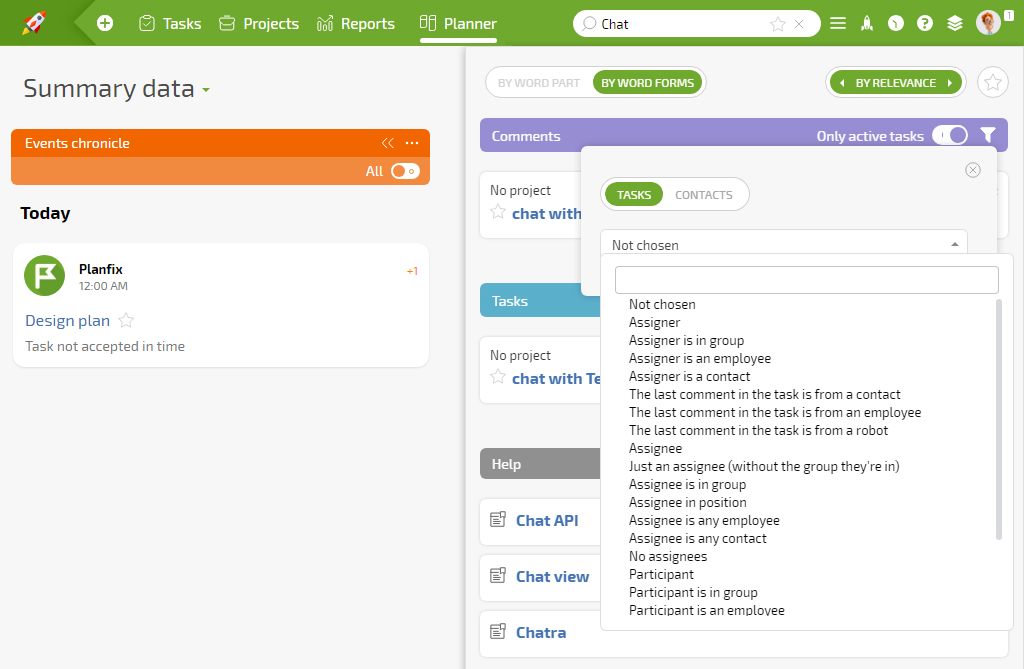Click into the Chat search input
The image size is (1024, 669).
(x=682, y=24)
